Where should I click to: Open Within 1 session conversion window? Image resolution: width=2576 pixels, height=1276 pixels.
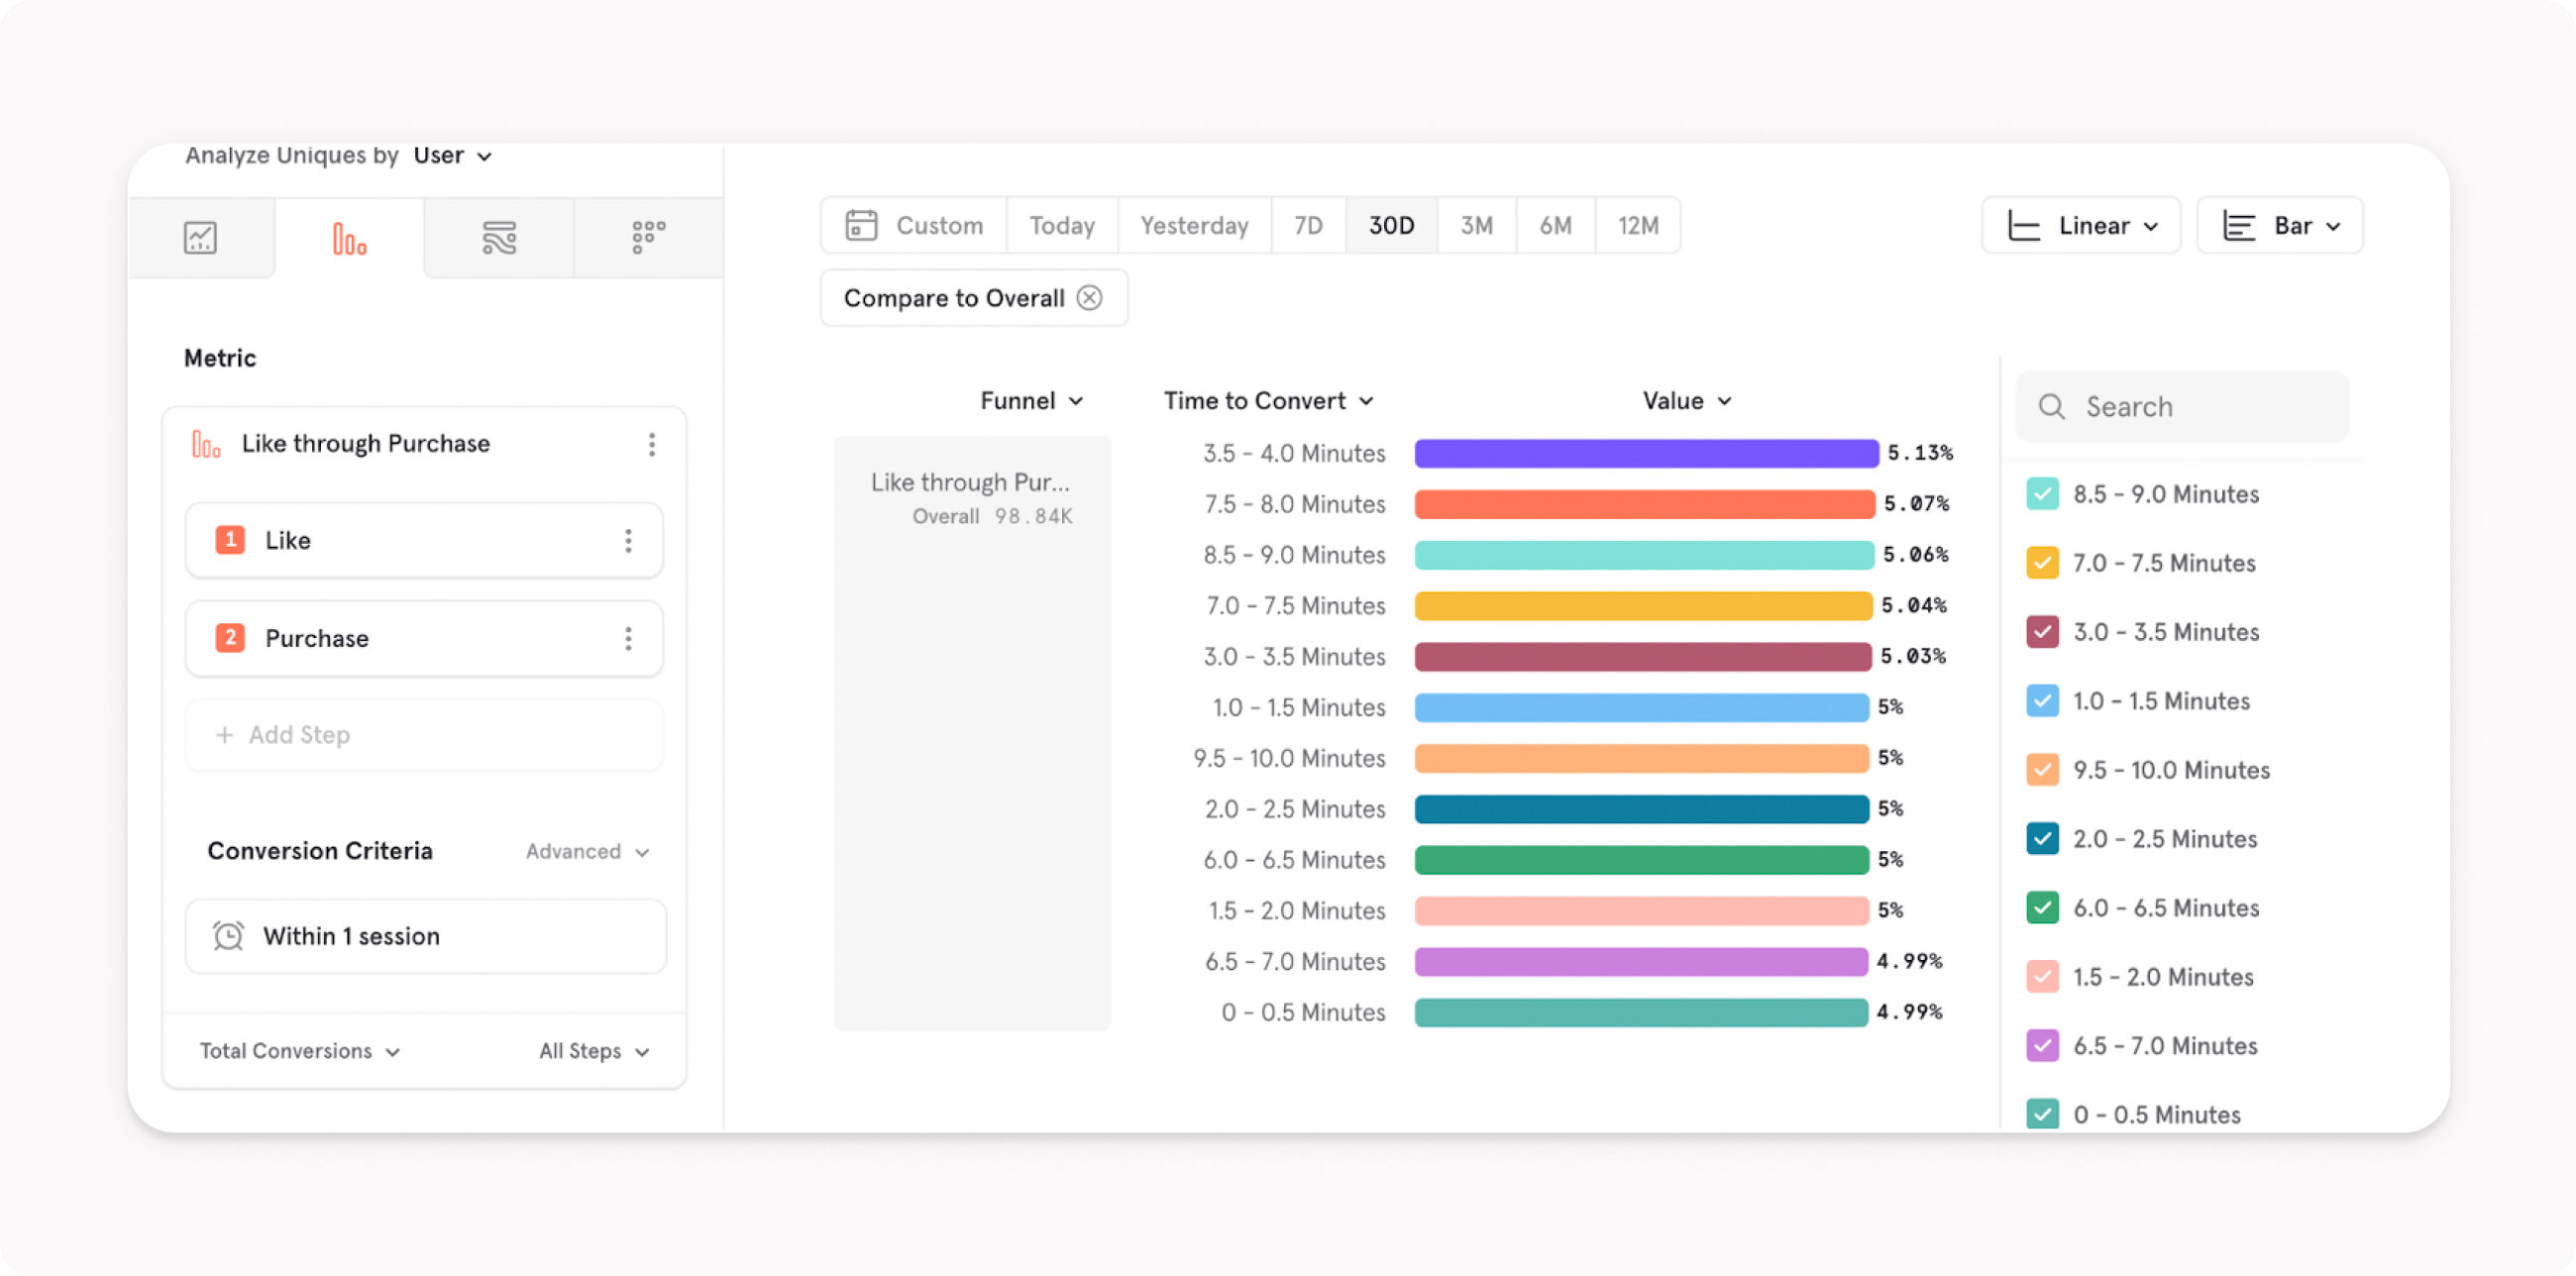pyautogui.click(x=425, y=937)
